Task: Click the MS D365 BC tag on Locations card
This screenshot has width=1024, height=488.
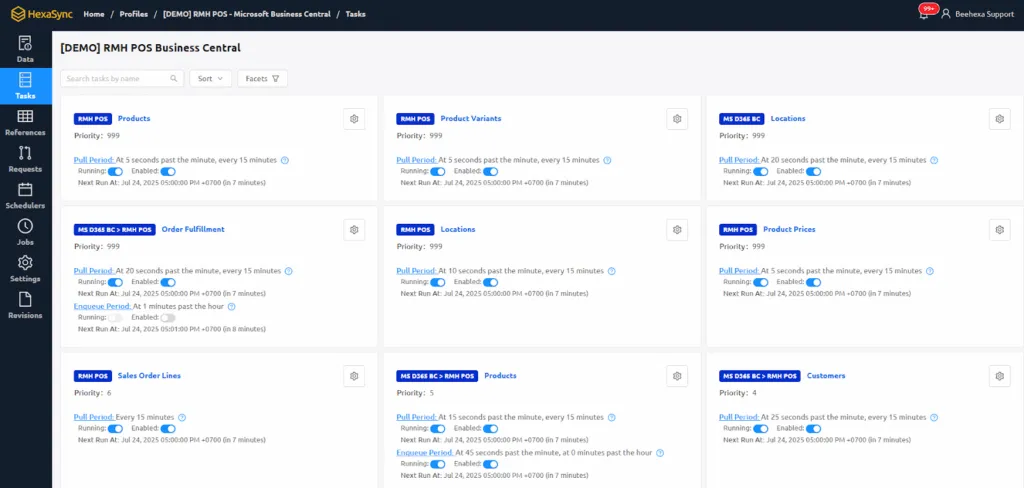Action: point(742,119)
